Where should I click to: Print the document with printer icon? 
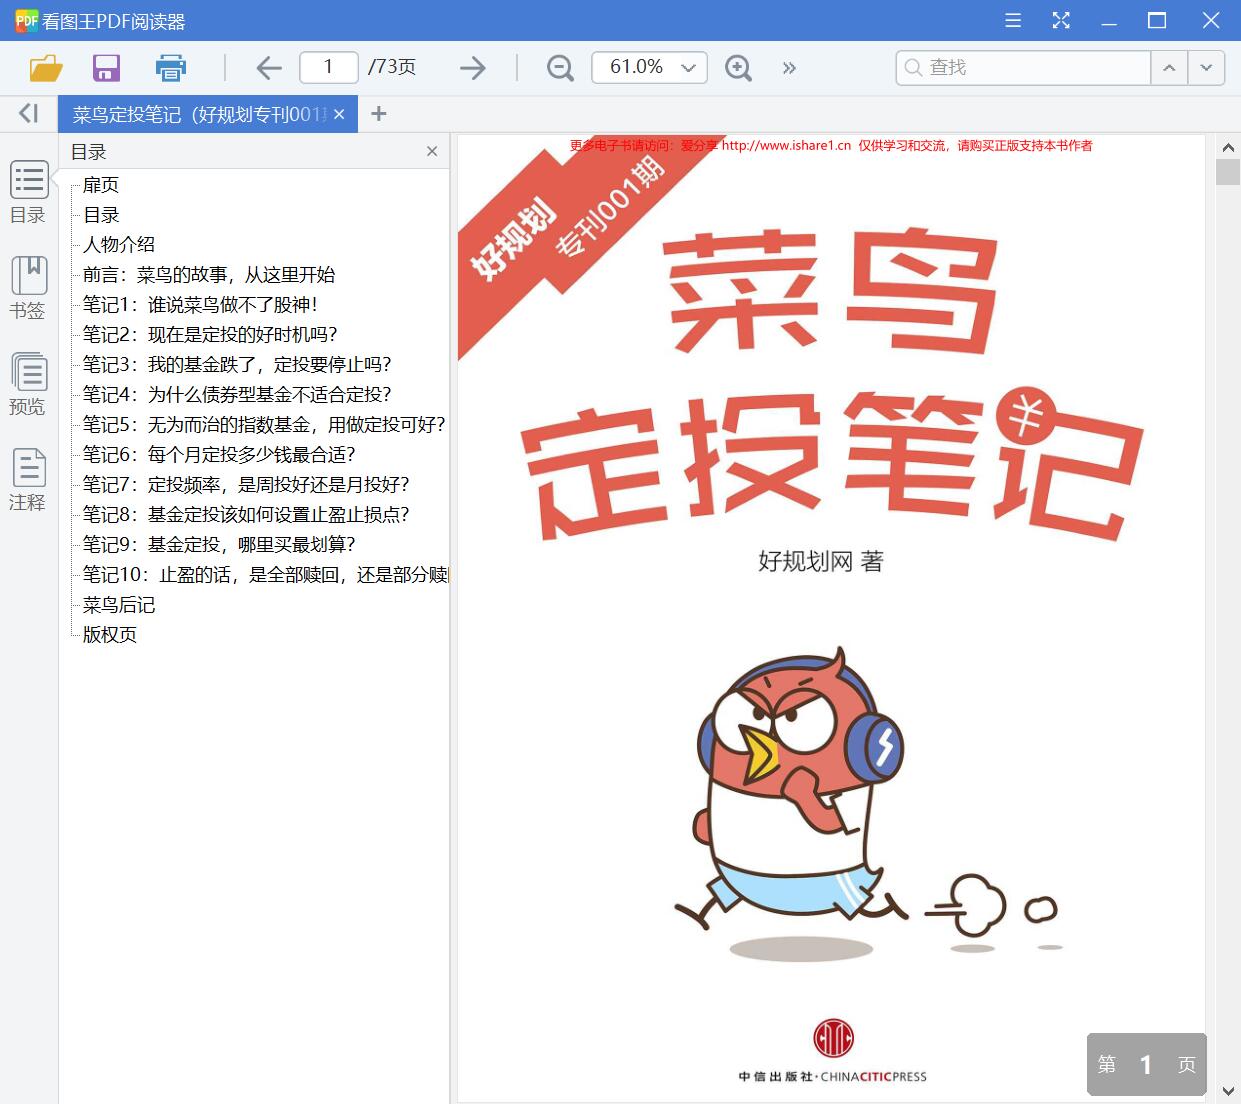(x=171, y=68)
